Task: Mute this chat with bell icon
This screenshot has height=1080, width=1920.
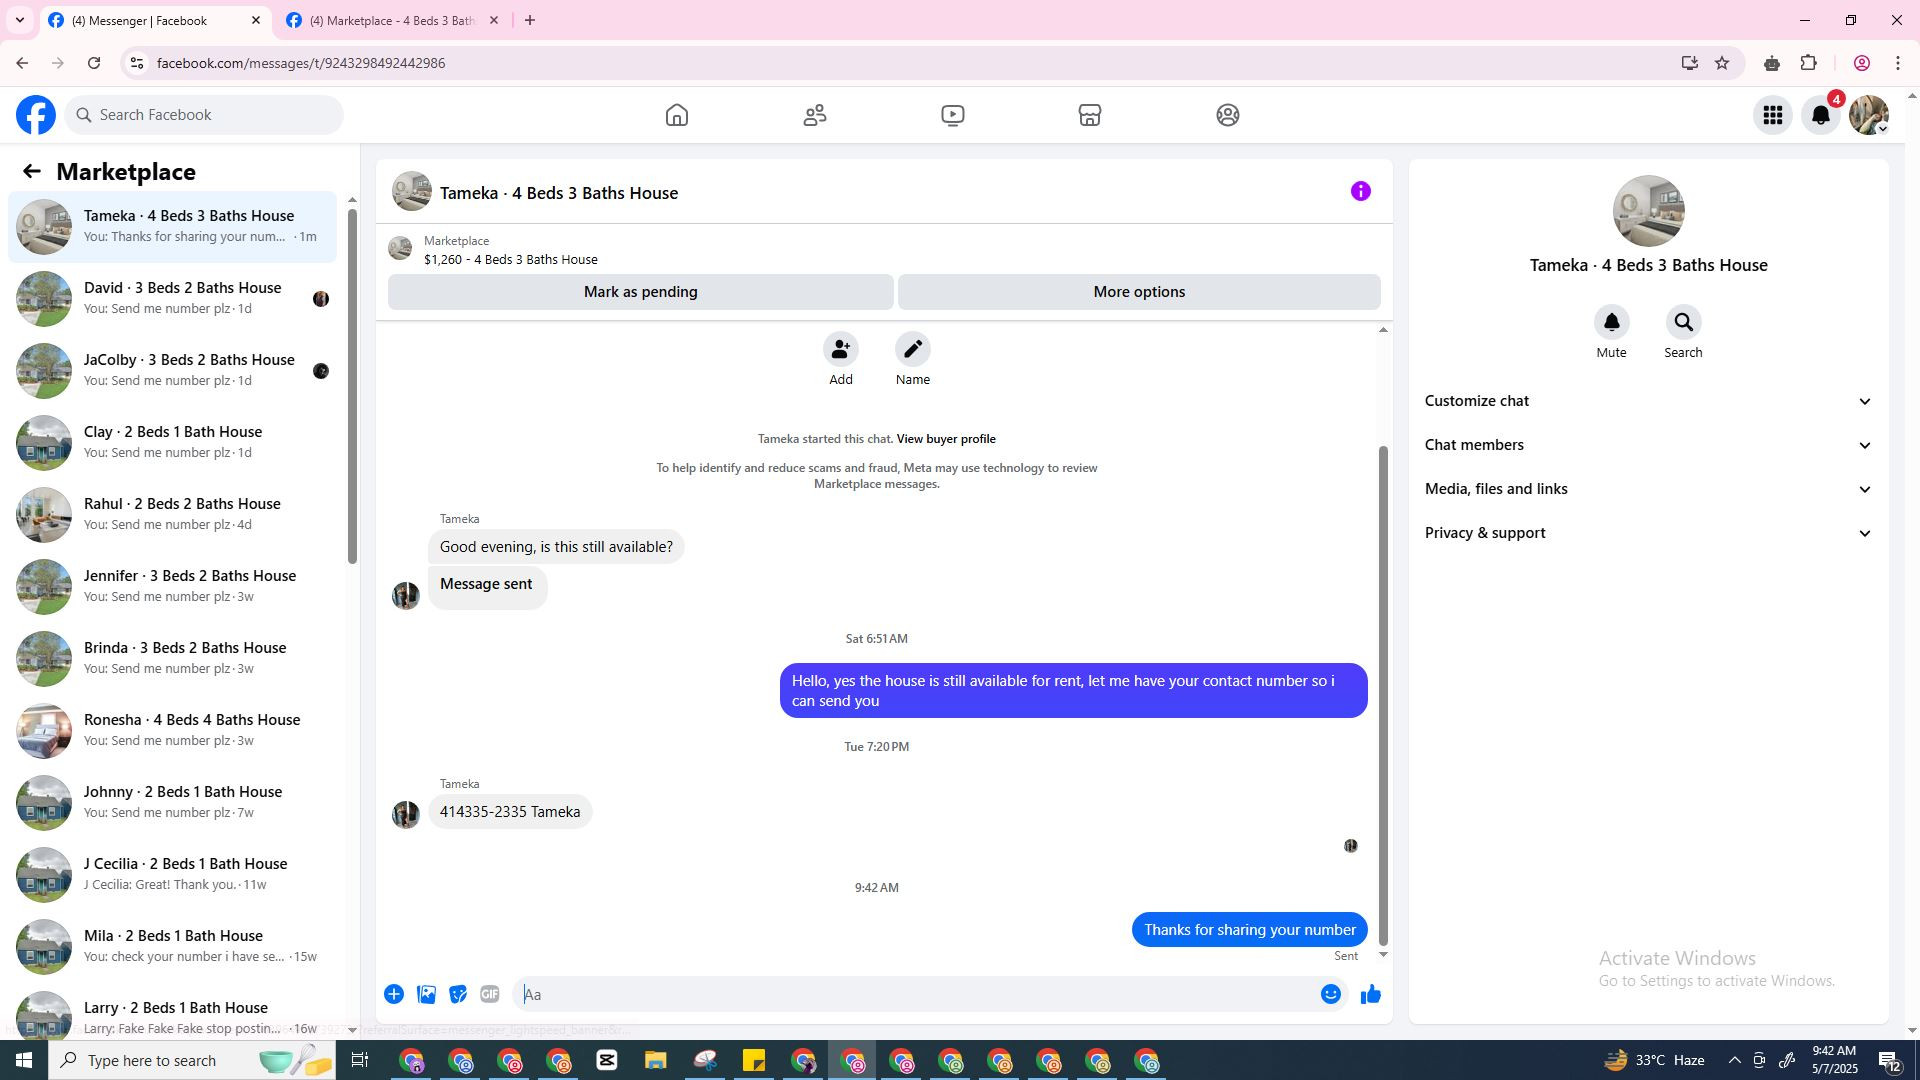Action: coord(1611,323)
